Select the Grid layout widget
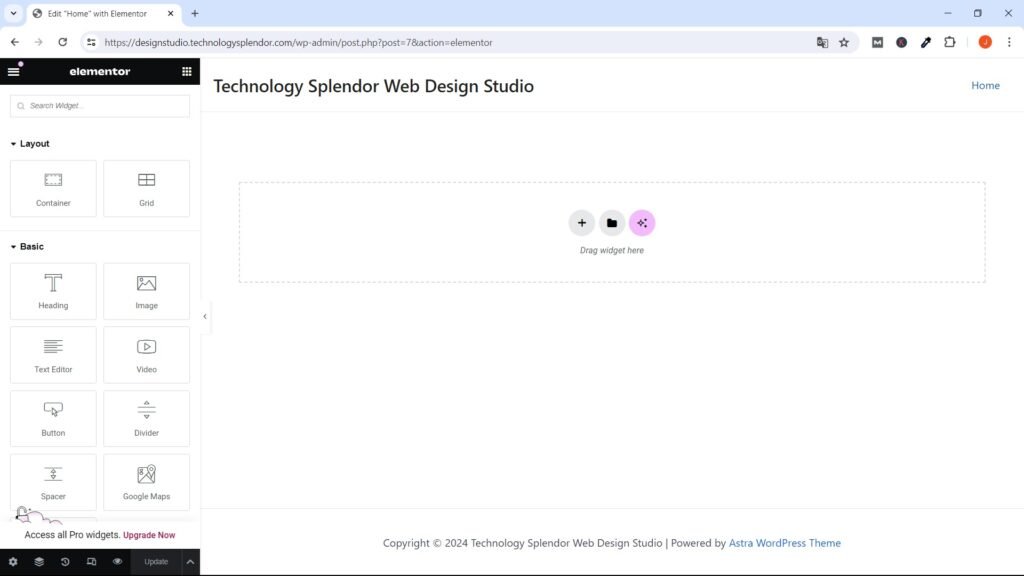 146,188
